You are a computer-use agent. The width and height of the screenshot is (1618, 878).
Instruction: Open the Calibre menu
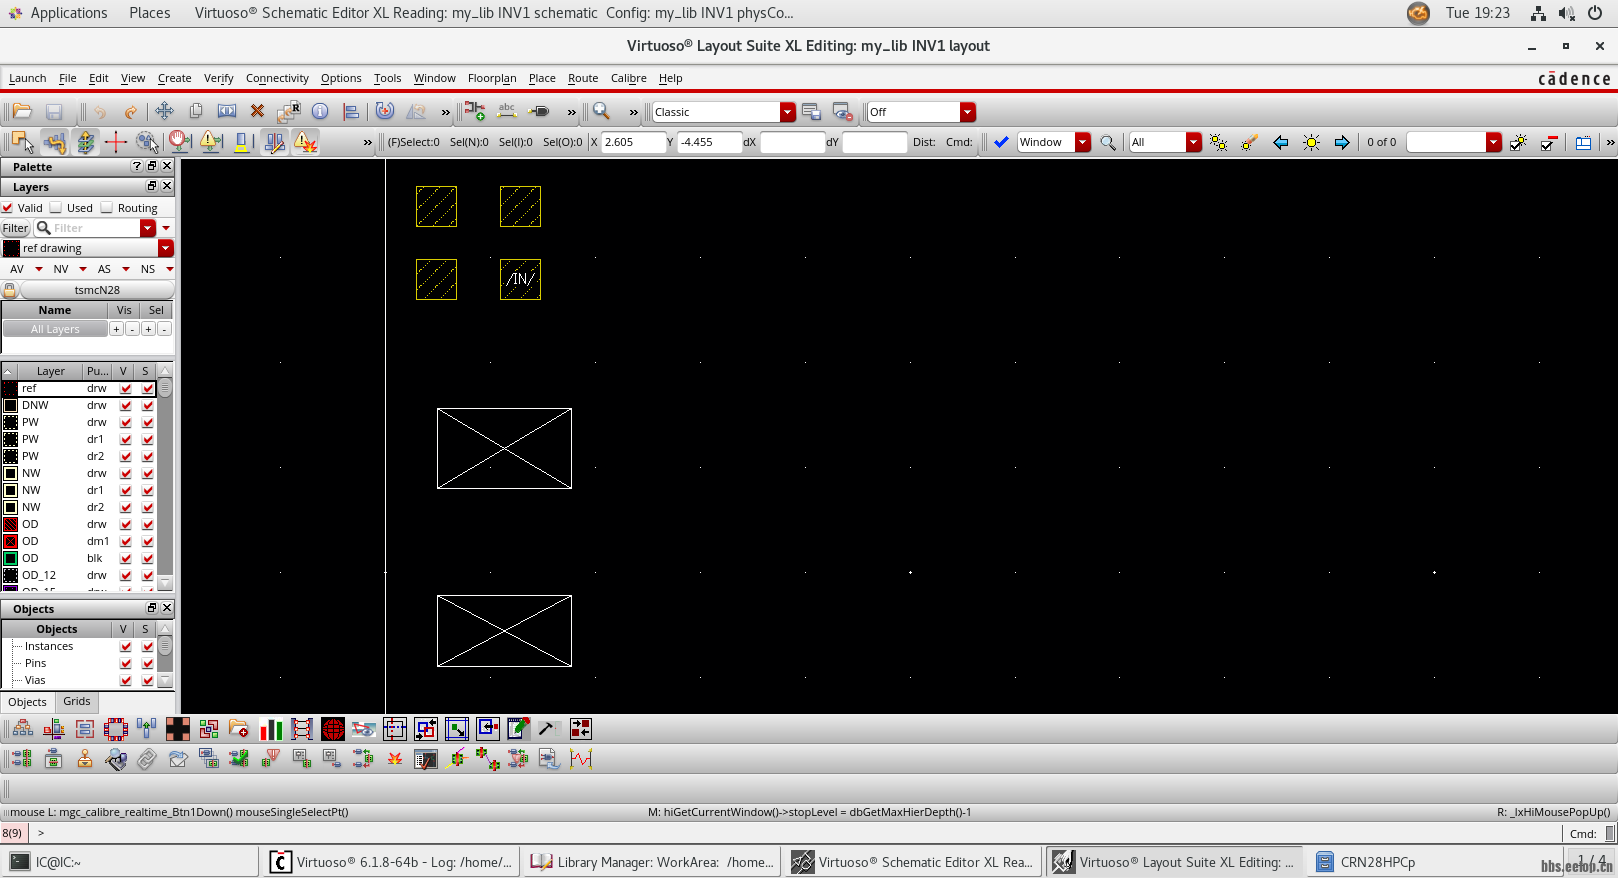click(x=629, y=78)
